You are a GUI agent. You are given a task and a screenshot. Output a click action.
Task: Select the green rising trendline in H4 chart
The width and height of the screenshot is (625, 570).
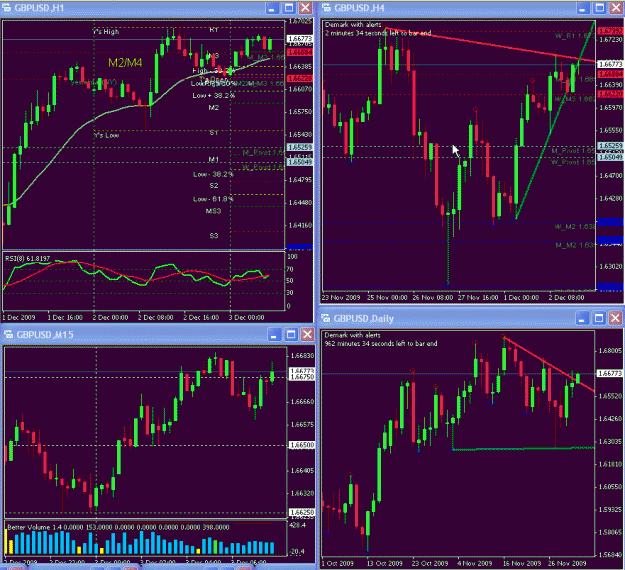[x=555, y=120]
